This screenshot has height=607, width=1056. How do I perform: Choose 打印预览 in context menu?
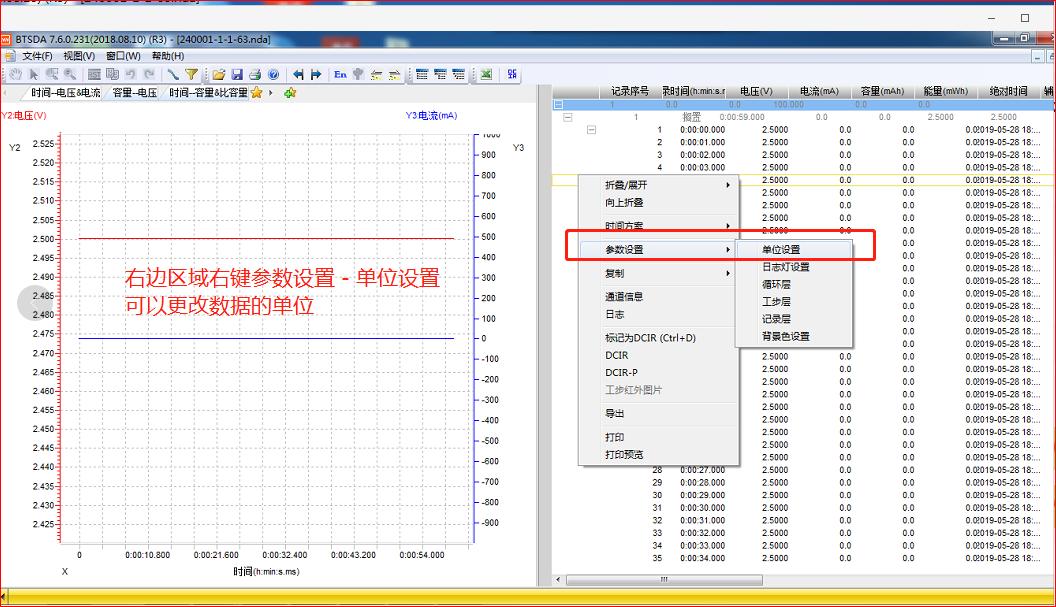[659, 455]
